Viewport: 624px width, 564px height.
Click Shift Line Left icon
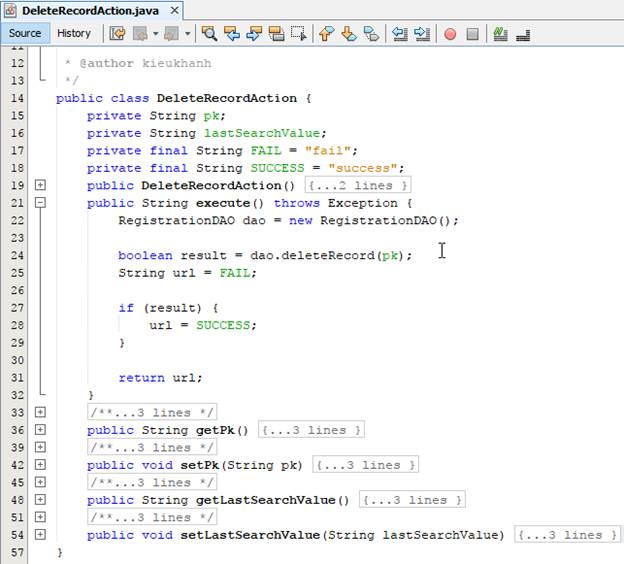click(400, 34)
